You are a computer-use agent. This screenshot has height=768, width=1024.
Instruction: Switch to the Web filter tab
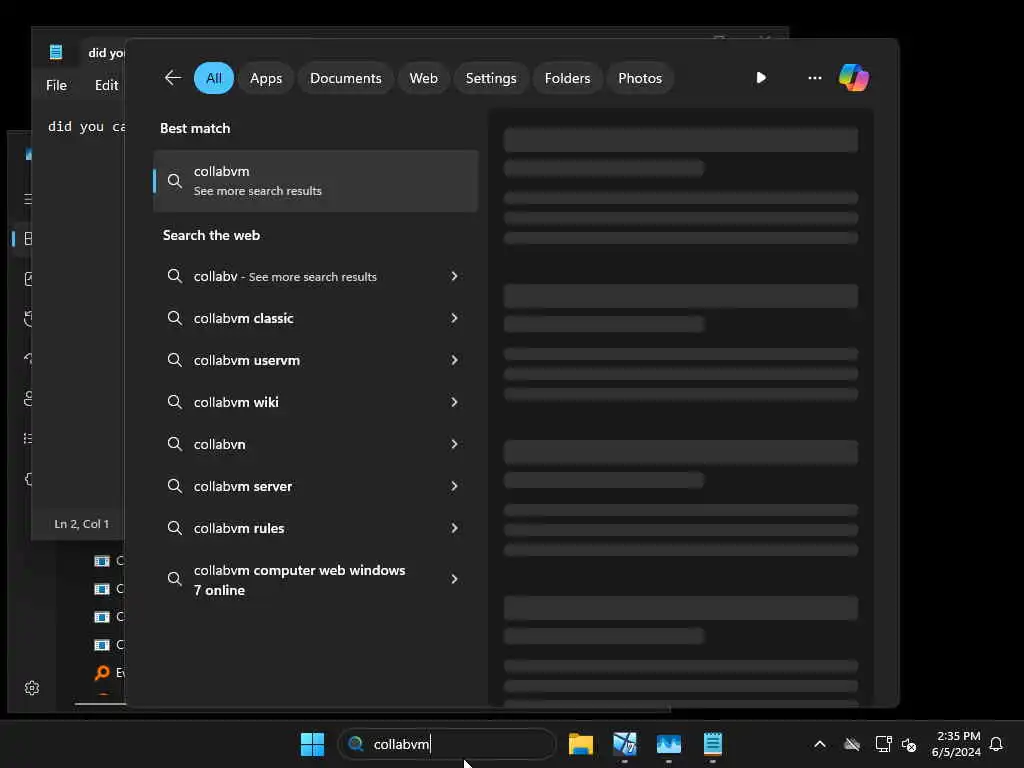click(423, 78)
